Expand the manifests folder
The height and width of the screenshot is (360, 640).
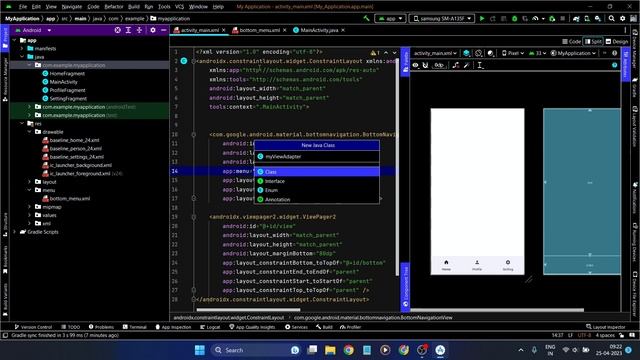point(22,49)
